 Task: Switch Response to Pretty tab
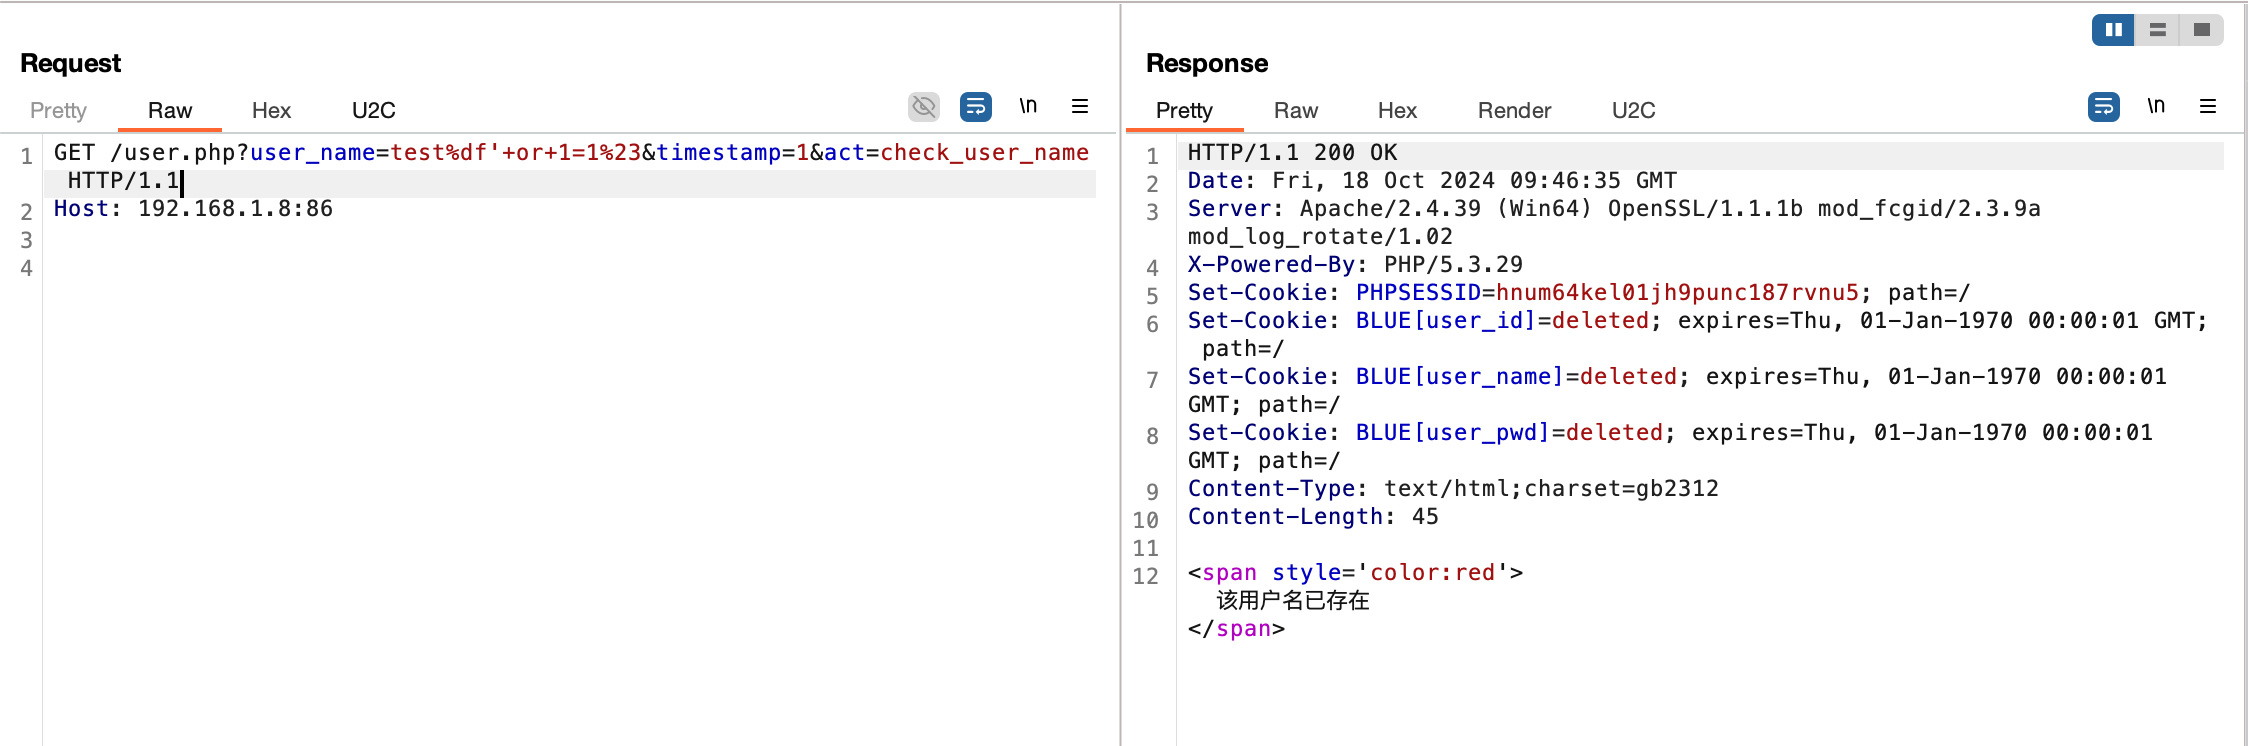point(1184,110)
